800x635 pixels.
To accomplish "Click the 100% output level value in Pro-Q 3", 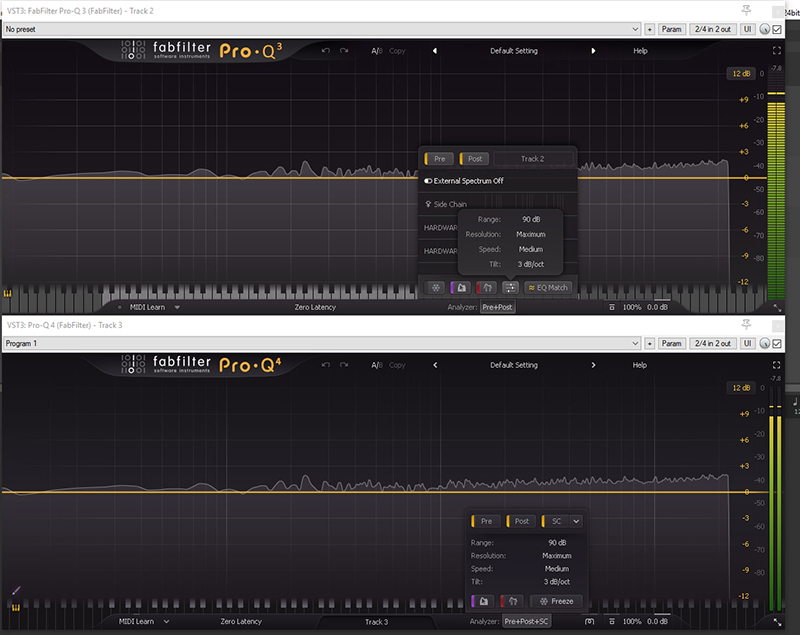I will coord(632,307).
